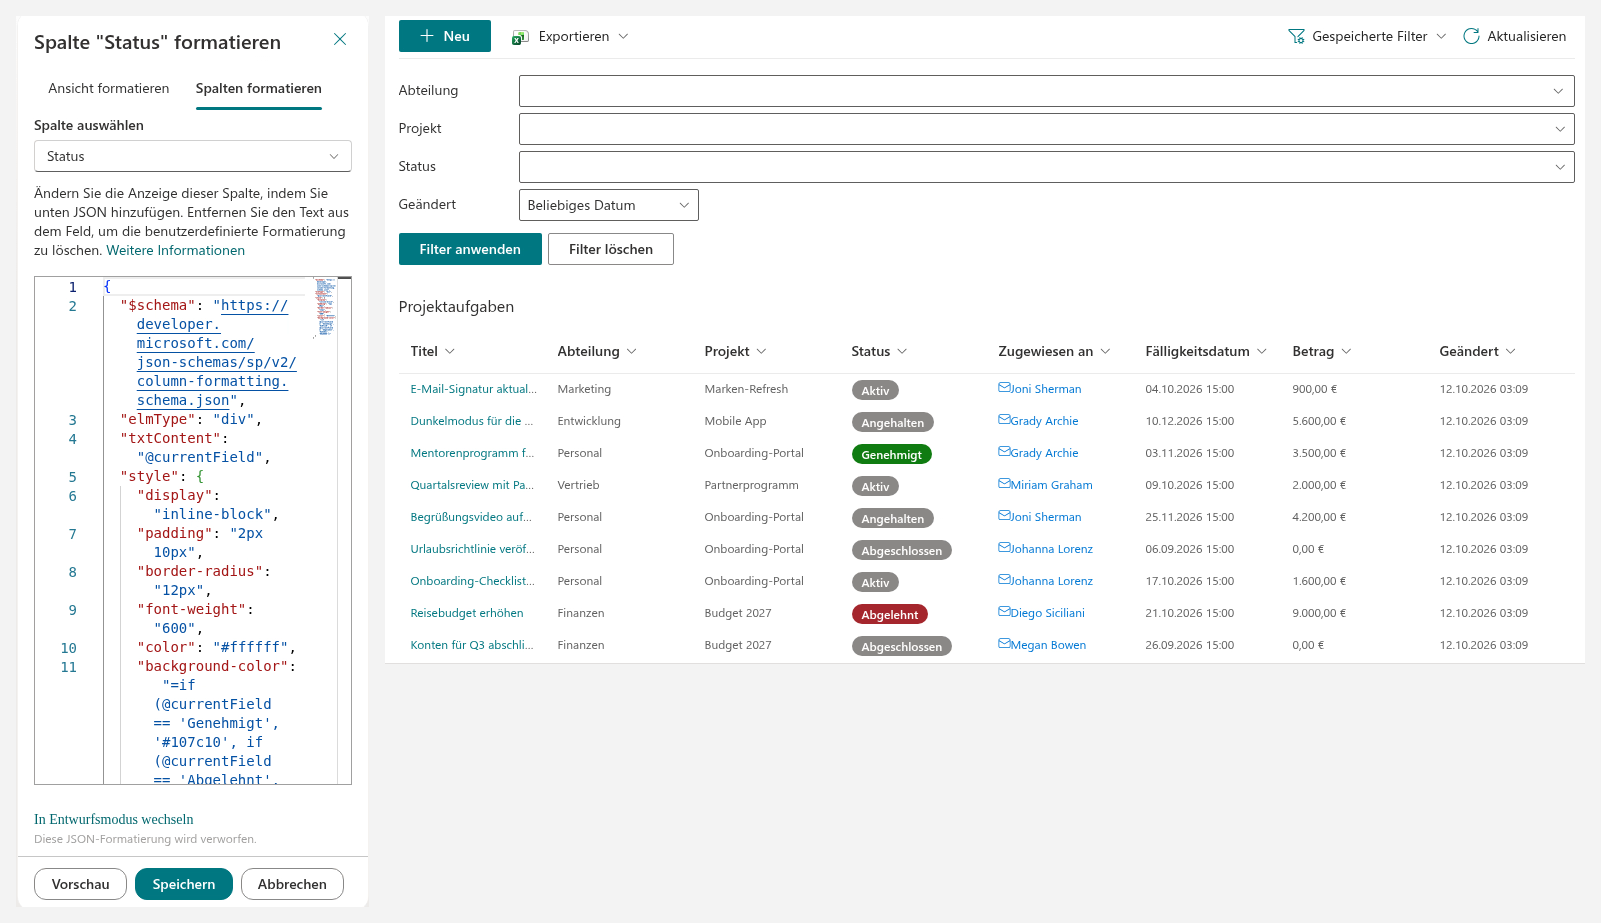Click inside the JSON code editor
Screen dimensions: 1601x923
pyautogui.click(x=193, y=530)
